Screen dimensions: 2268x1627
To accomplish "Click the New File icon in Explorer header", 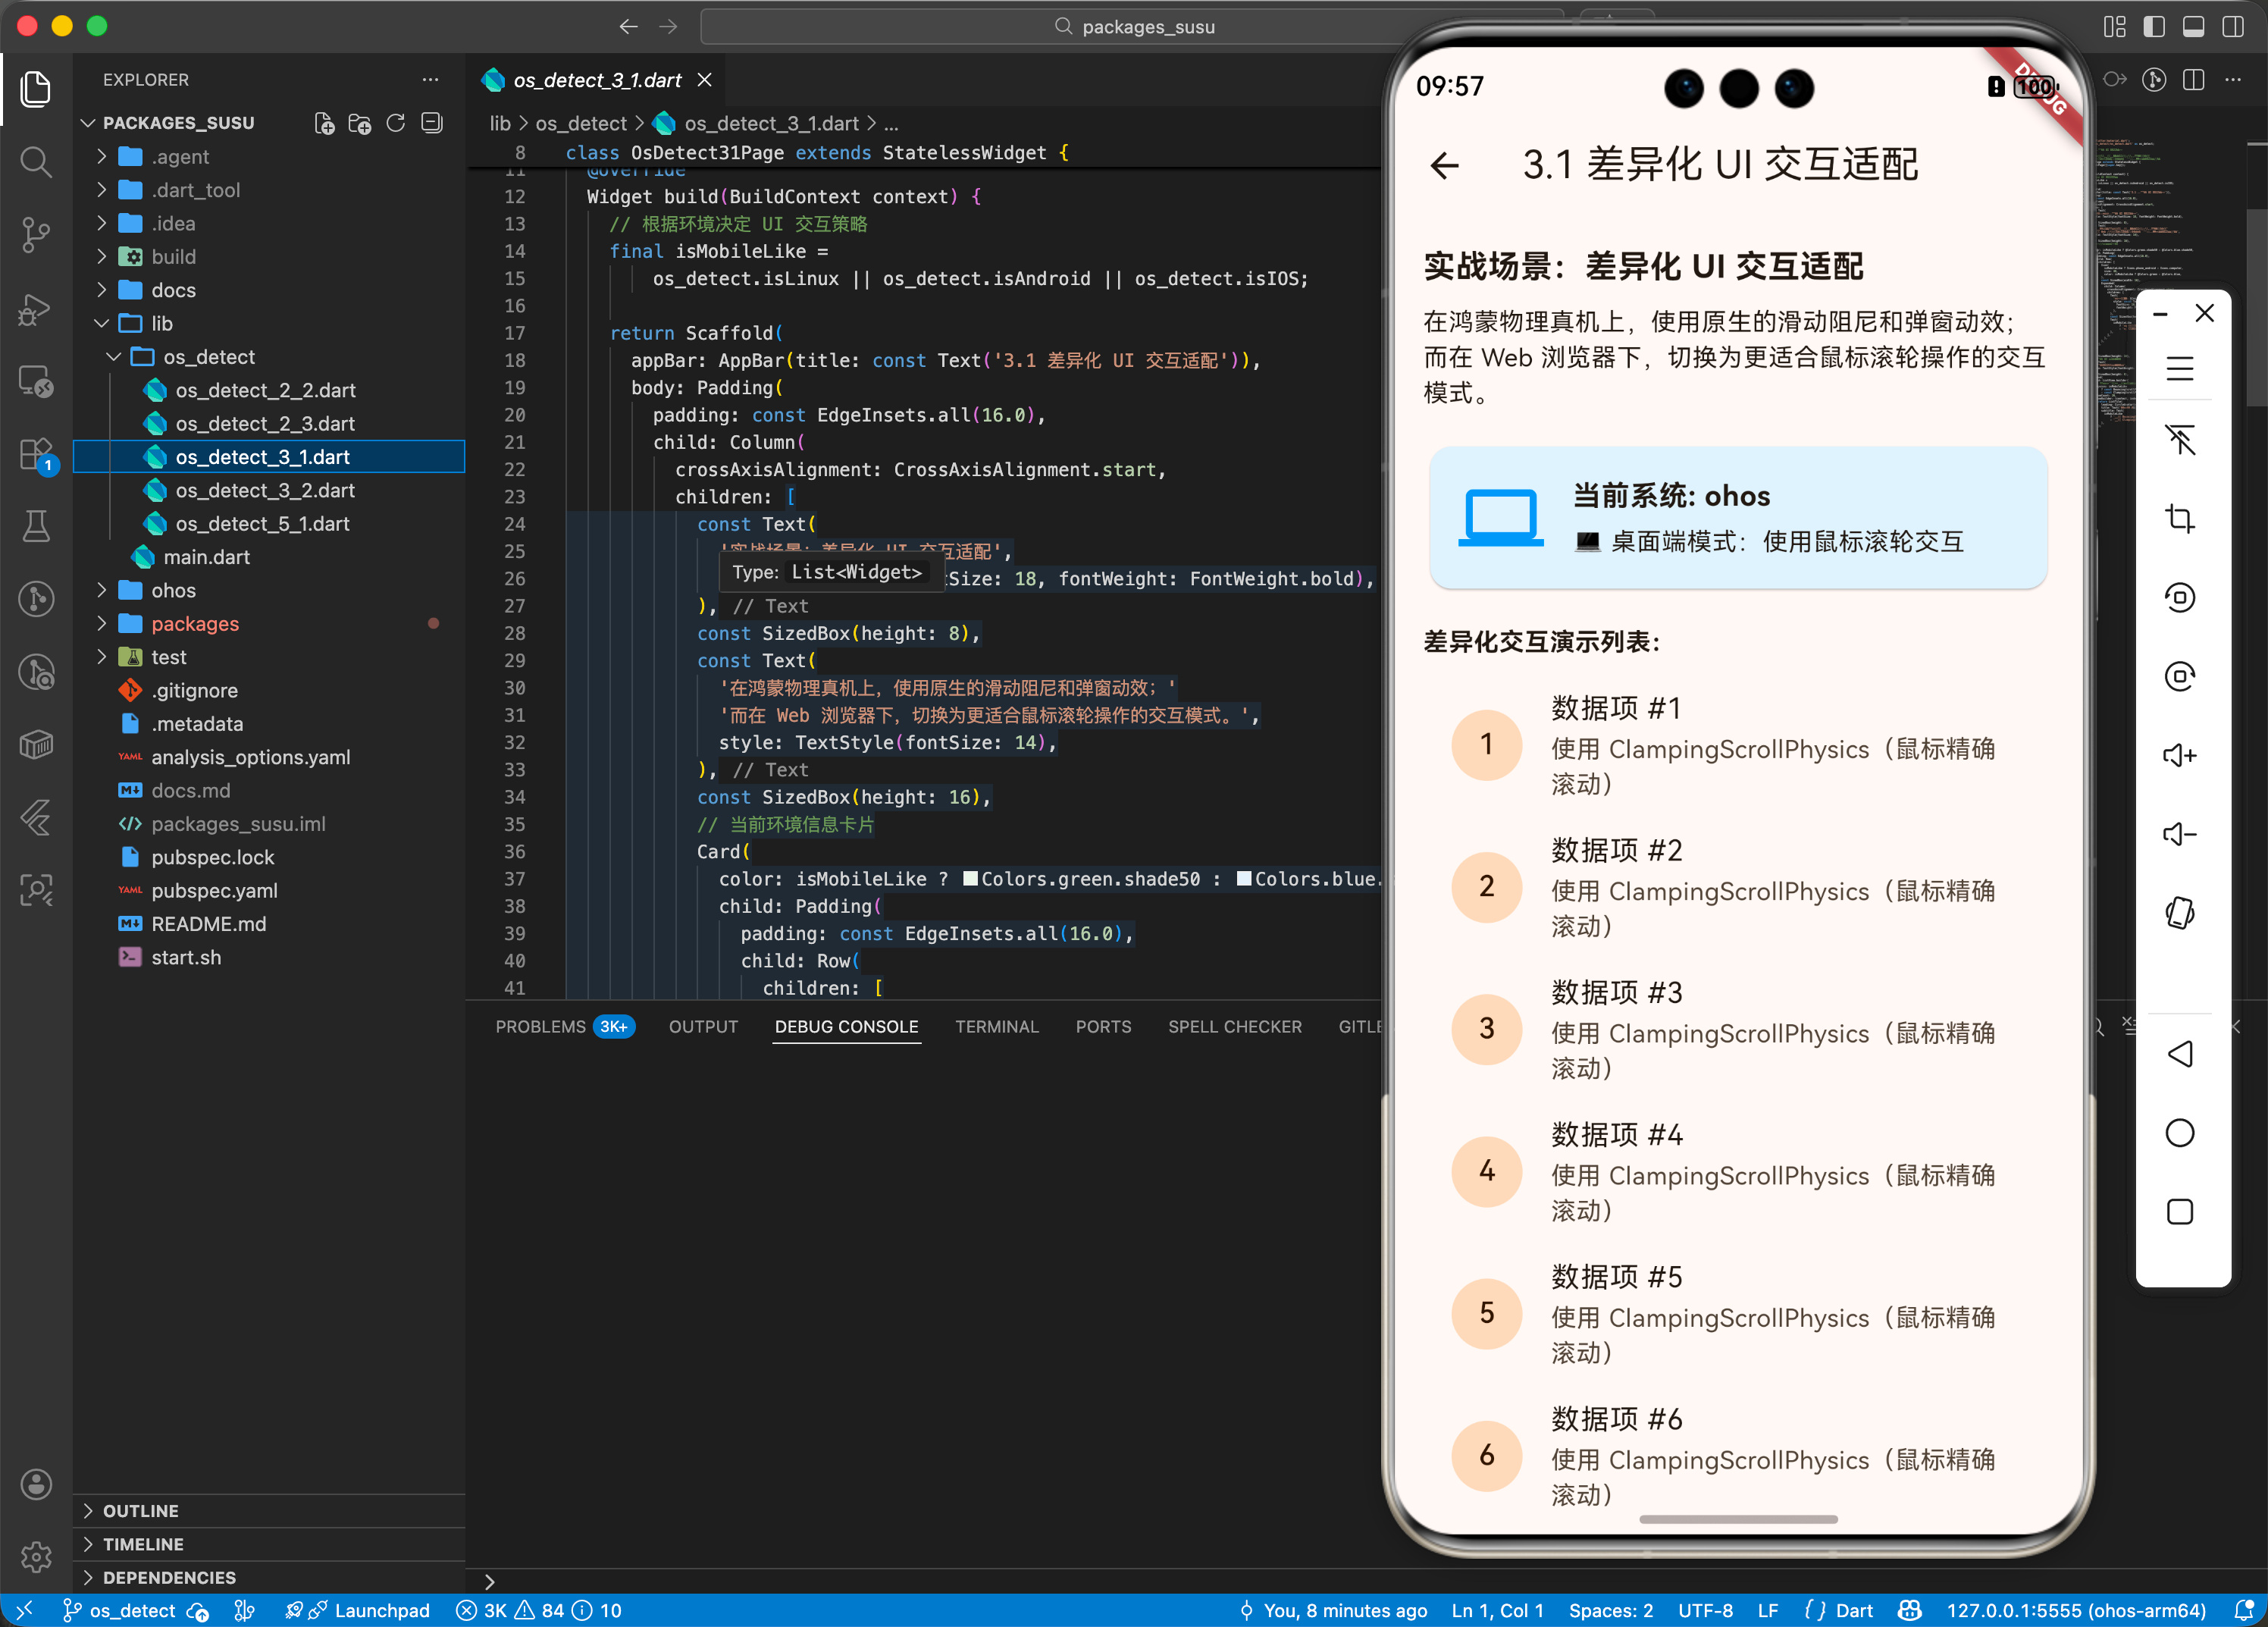I will tap(324, 123).
